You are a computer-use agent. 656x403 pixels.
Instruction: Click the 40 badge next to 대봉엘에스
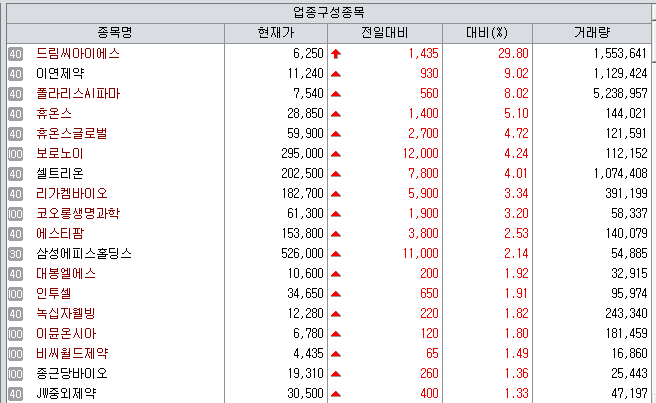tap(15, 274)
